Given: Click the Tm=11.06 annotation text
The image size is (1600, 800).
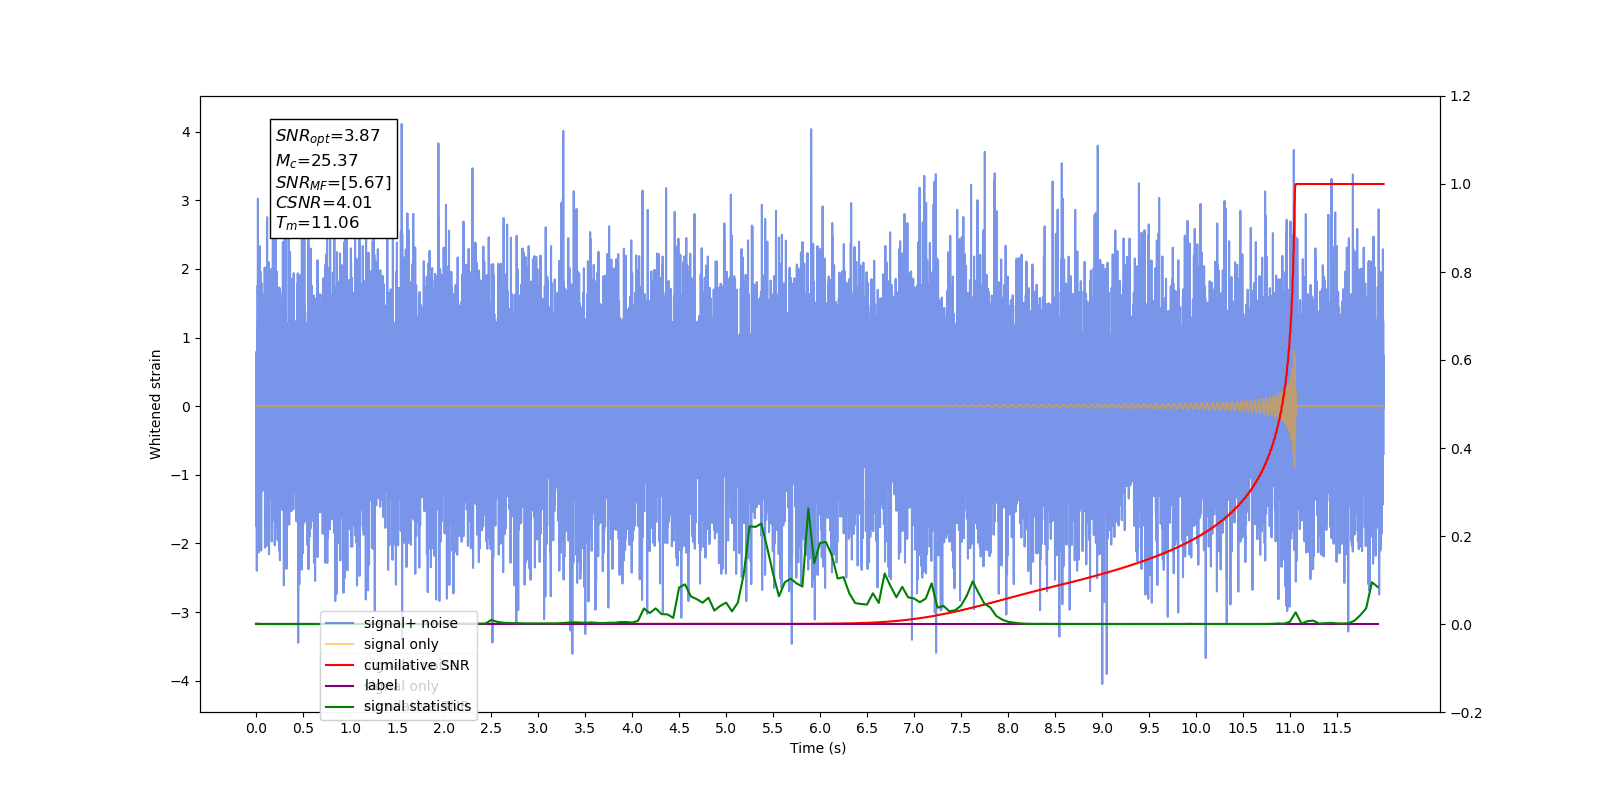Looking at the screenshot, I should click(x=317, y=223).
